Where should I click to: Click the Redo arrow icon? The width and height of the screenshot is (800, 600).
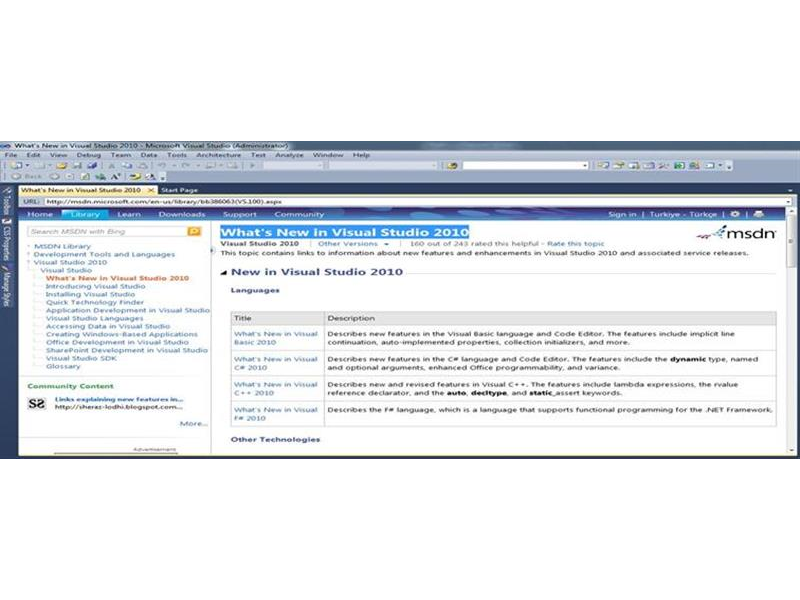(x=186, y=165)
